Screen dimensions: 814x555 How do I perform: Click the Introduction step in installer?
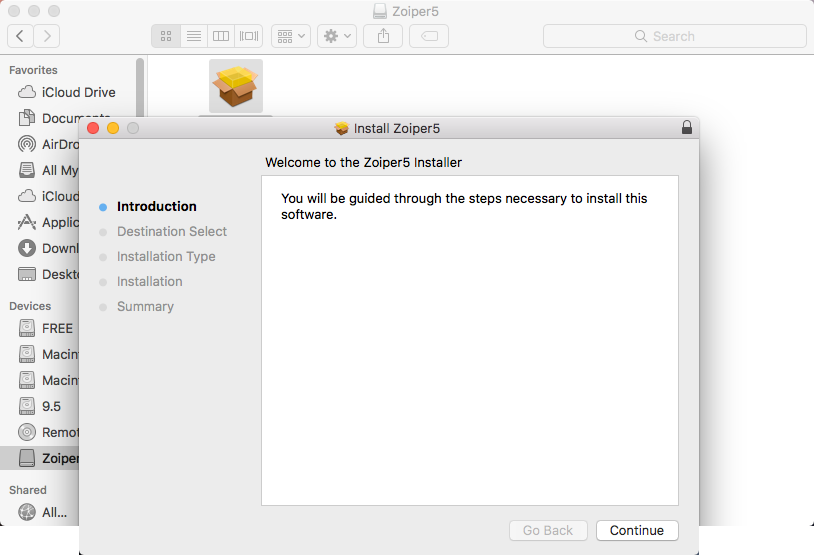click(156, 206)
